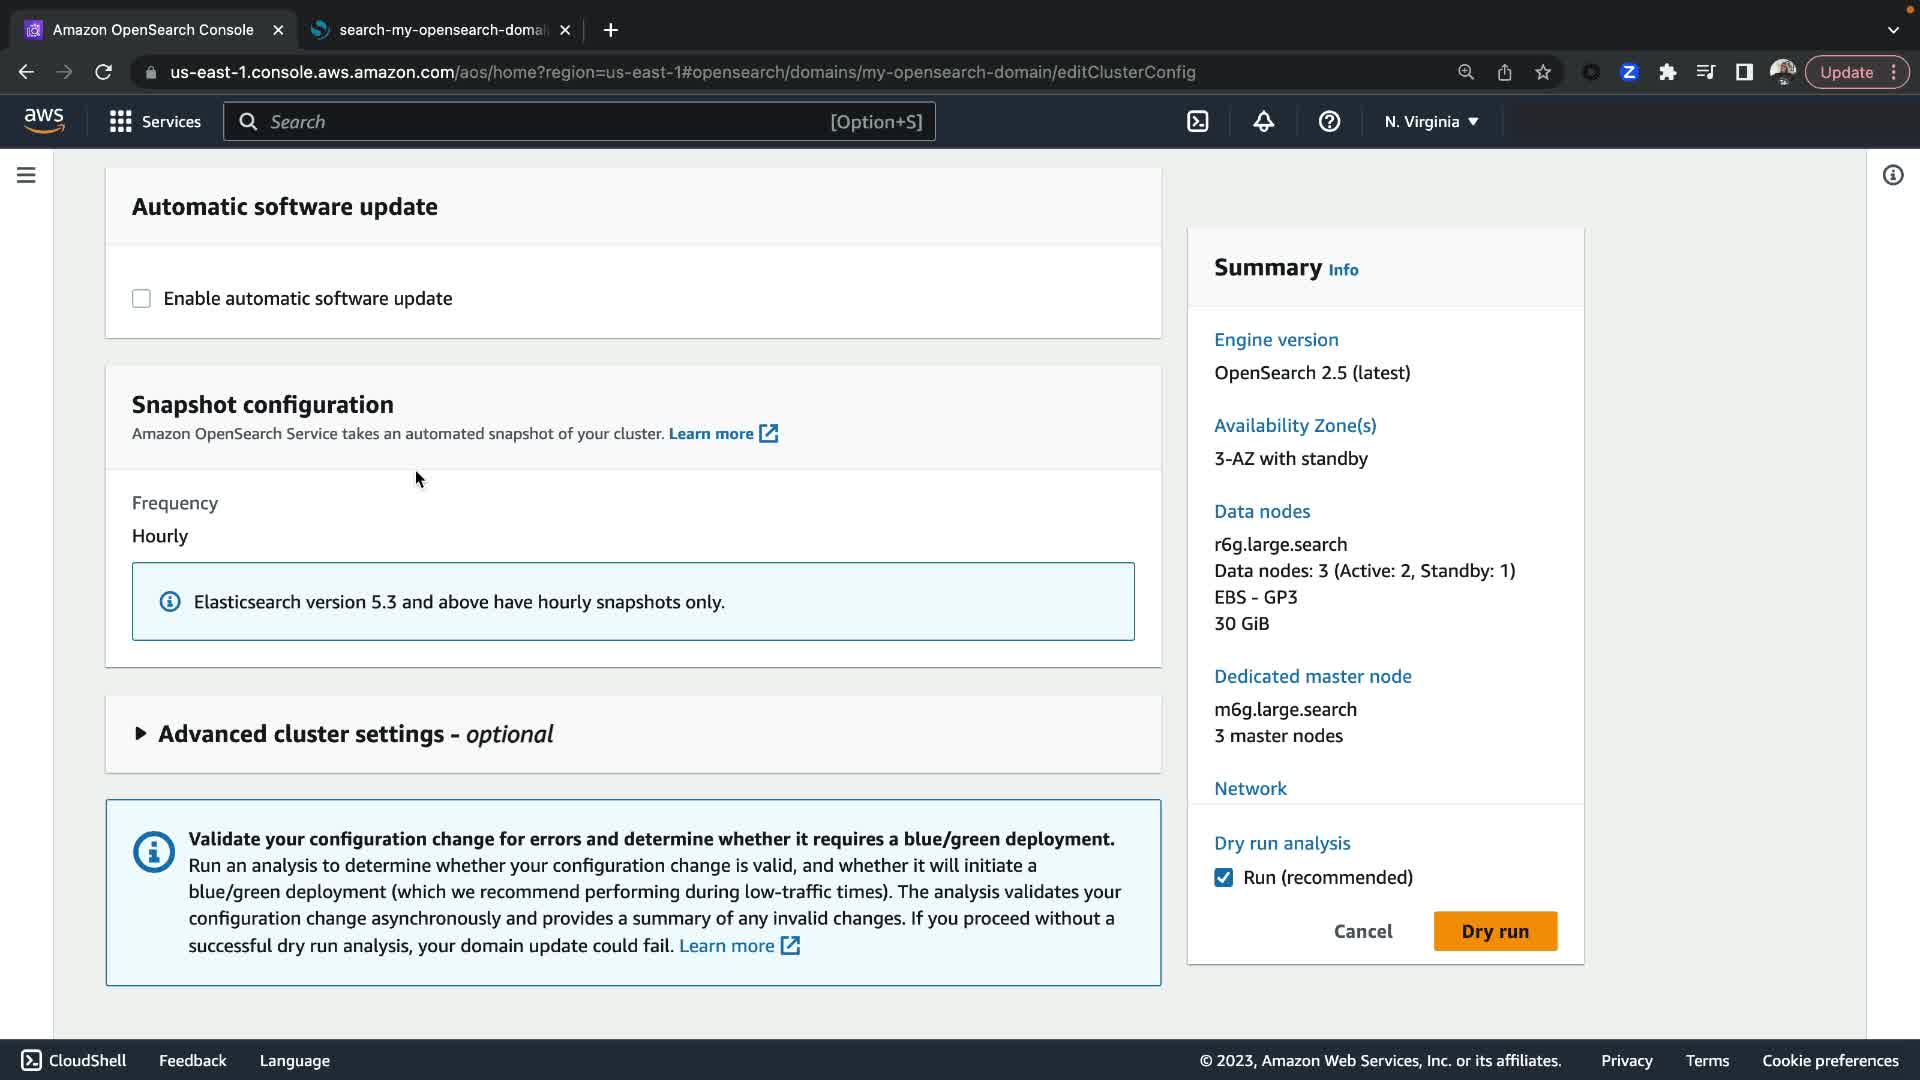1920x1080 pixels.
Task: Select the Amazon OpenSearch Console tab
Action: coord(152,30)
